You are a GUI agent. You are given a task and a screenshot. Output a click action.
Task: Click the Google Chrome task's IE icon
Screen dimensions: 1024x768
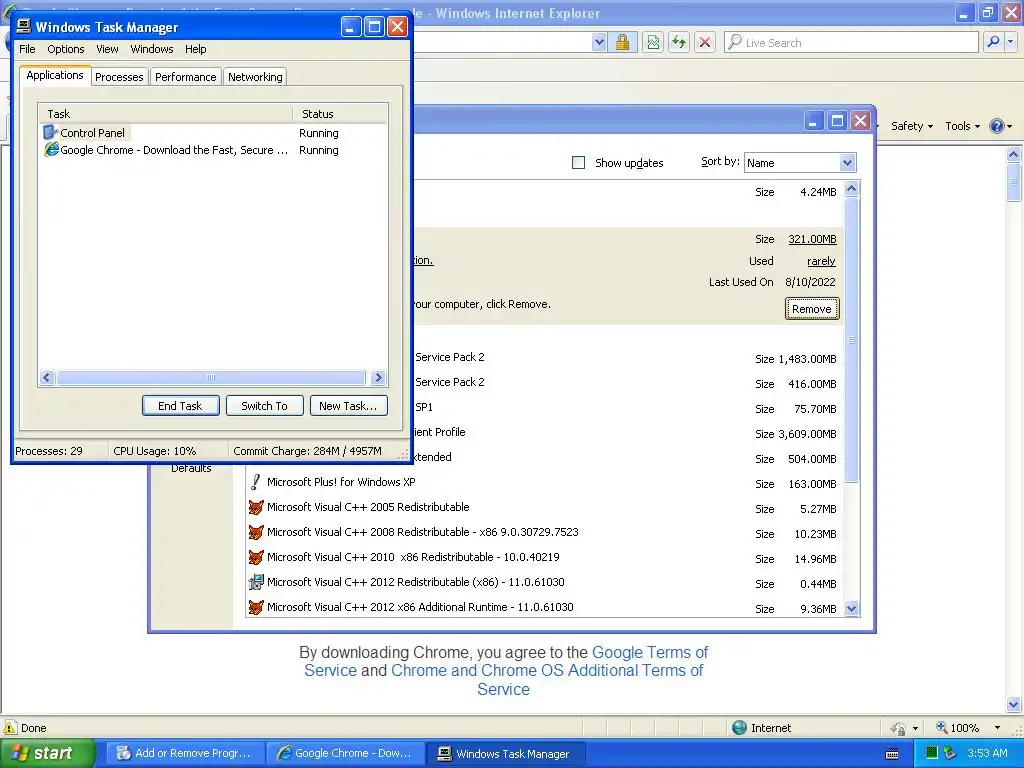click(51, 150)
